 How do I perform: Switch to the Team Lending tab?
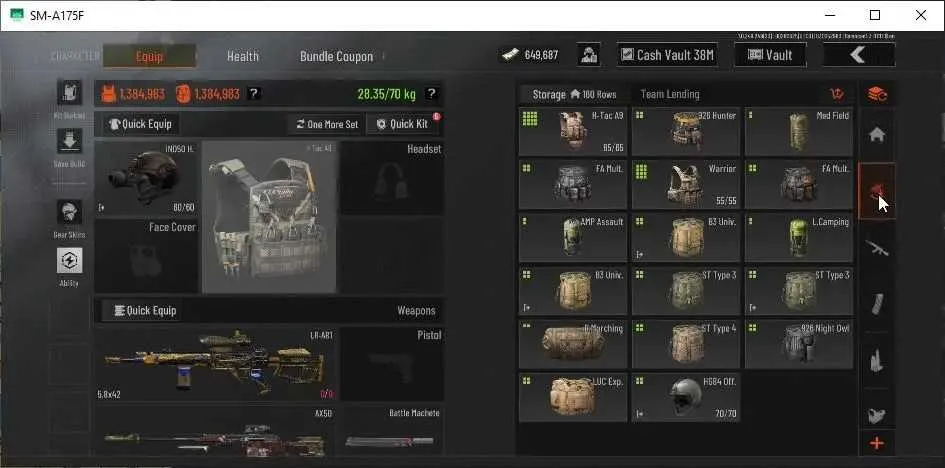click(670, 95)
